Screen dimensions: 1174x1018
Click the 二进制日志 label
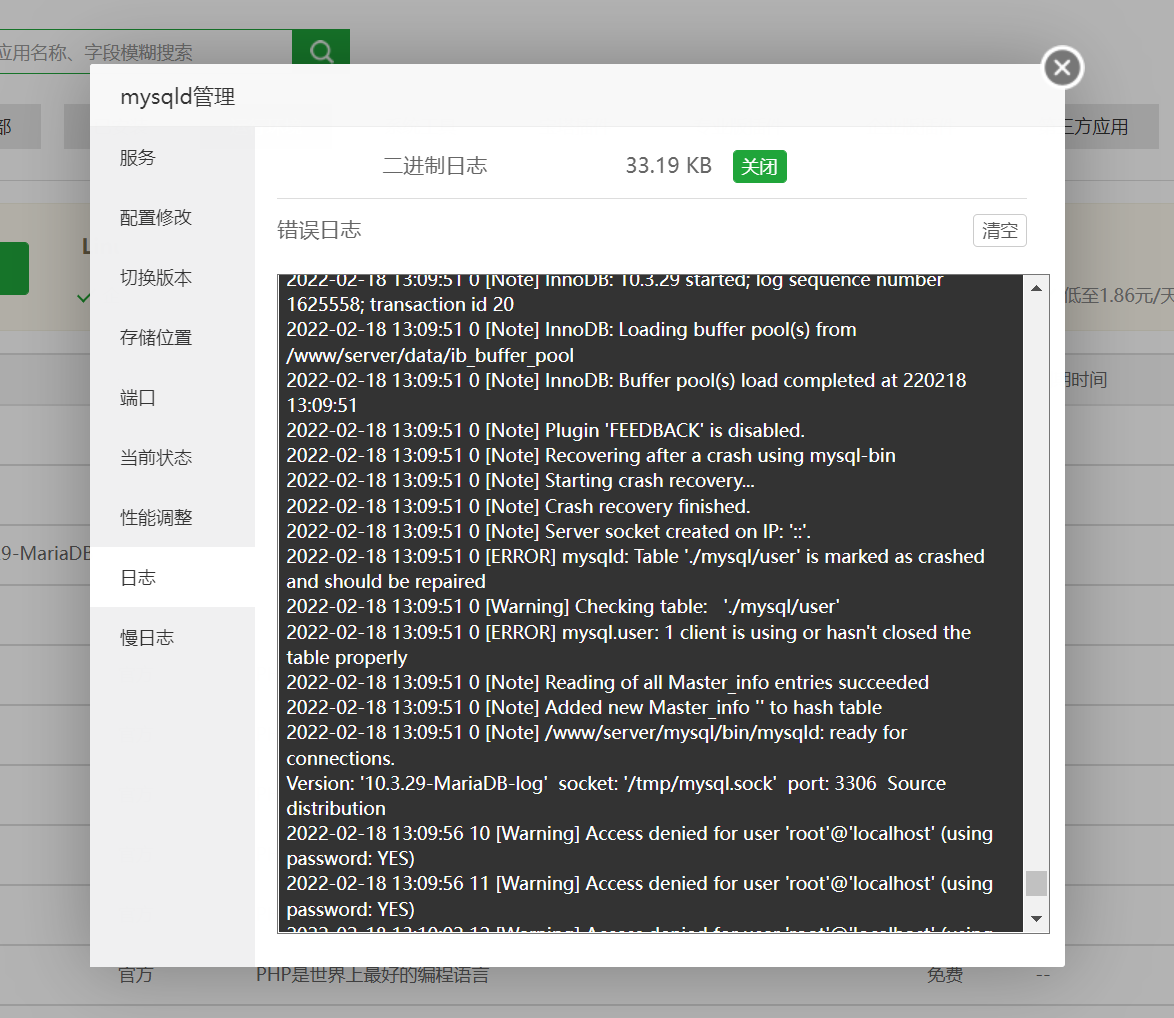click(435, 165)
